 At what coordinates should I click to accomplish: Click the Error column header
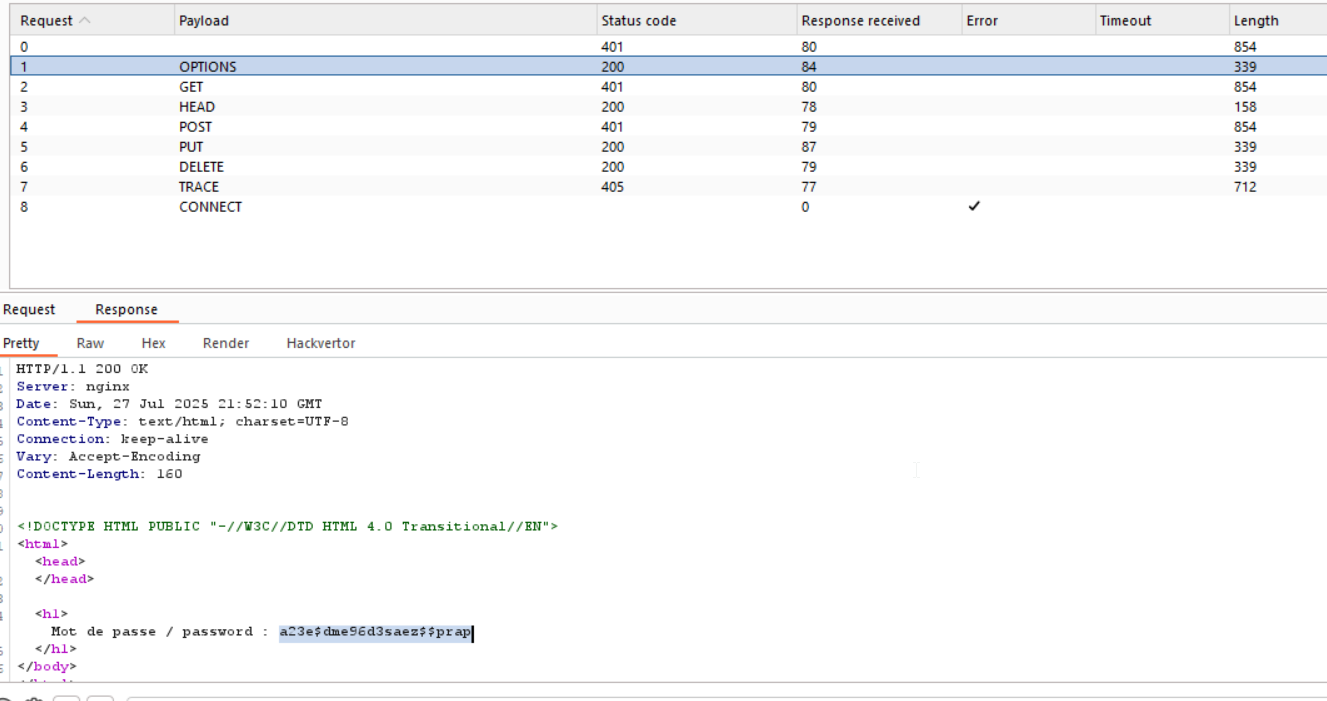click(x=982, y=21)
